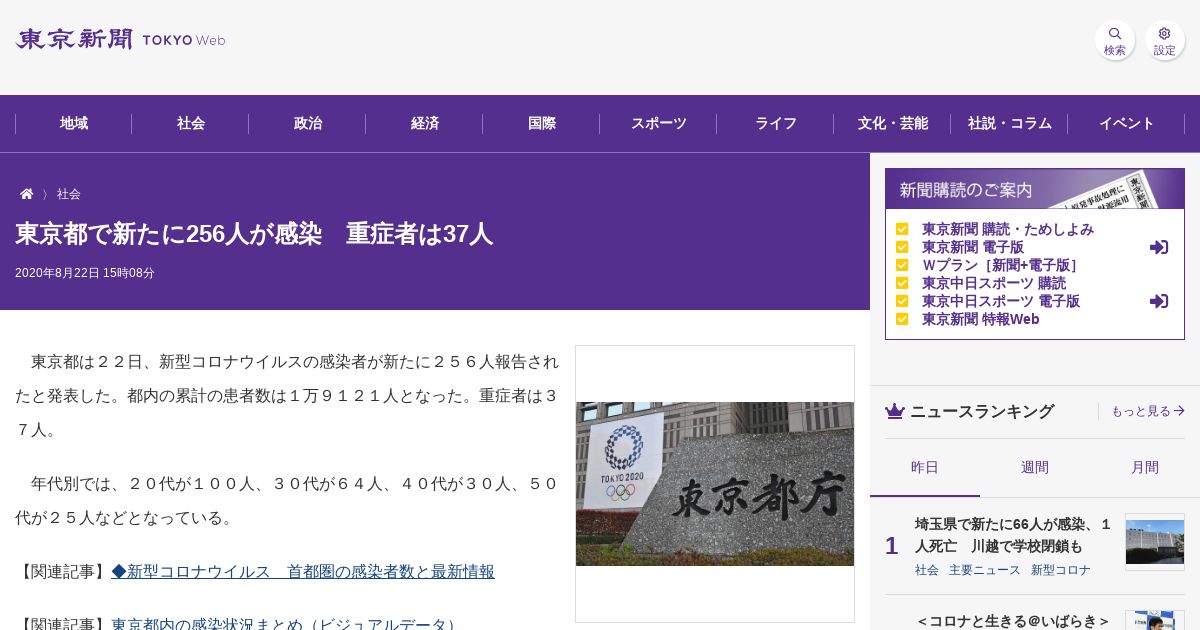This screenshot has height=630, width=1200.
Task: Click the 新聞購読のご案内 banner header
Action: [x=1035, y=189]
